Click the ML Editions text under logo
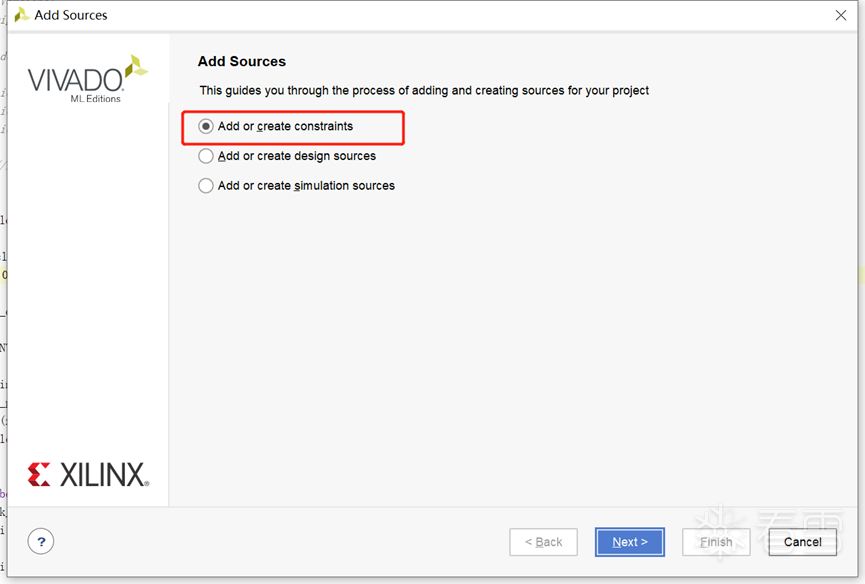This screenshot has height=584, width=865. (x=95, y=99)
